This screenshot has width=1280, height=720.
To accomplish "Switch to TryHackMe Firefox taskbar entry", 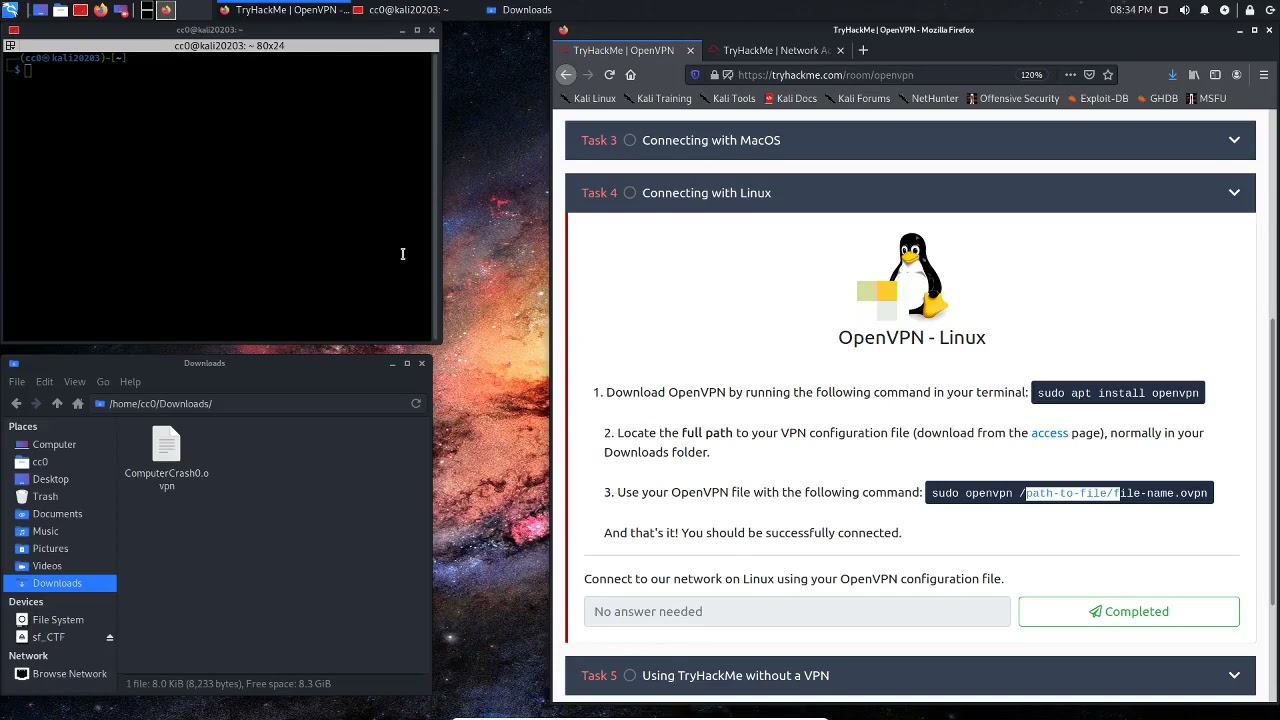I will coord(283,10).
